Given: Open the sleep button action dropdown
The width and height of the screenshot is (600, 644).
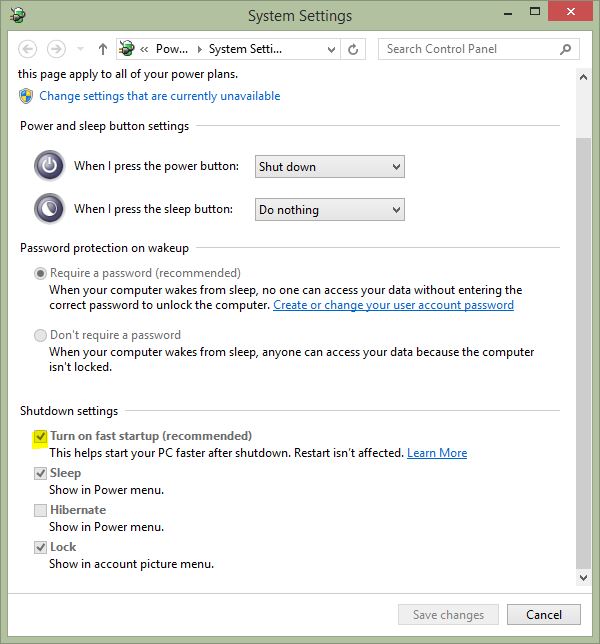Looking at the screenshot, I should [x=329, y=210].
